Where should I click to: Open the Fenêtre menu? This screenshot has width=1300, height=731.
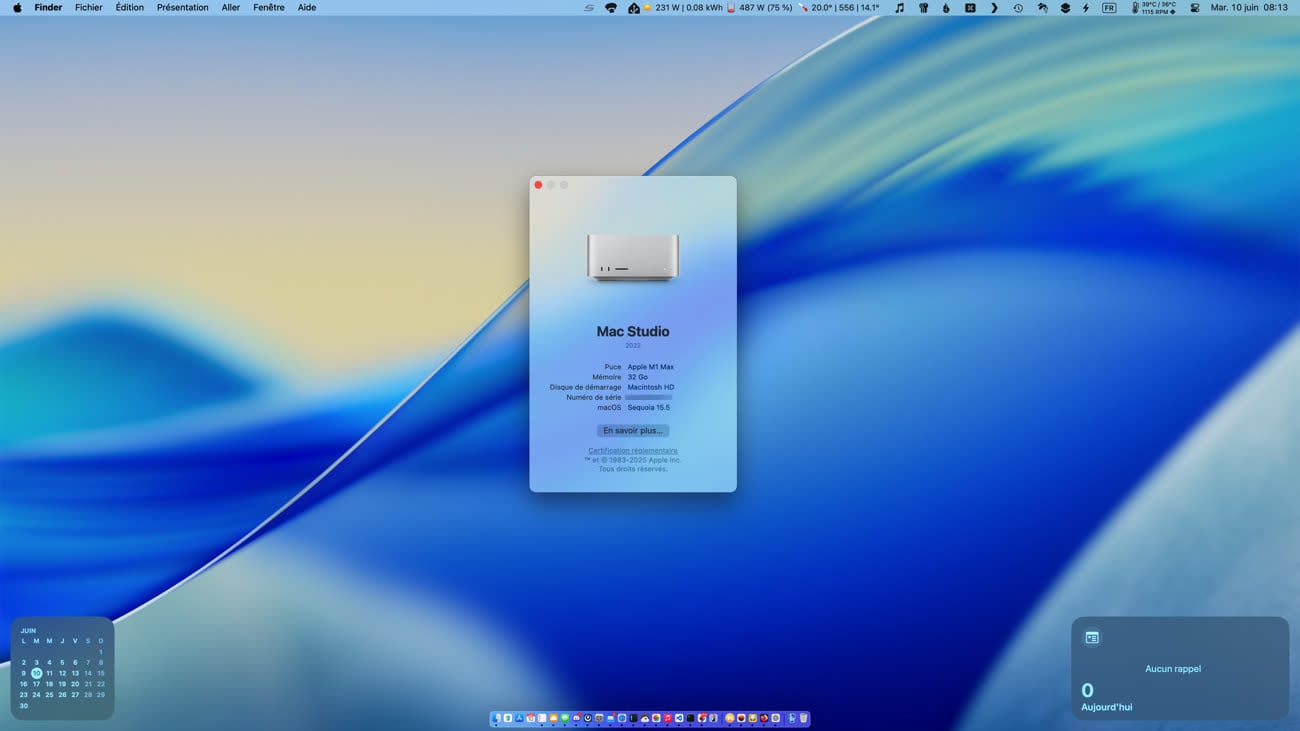pos(269,7)
